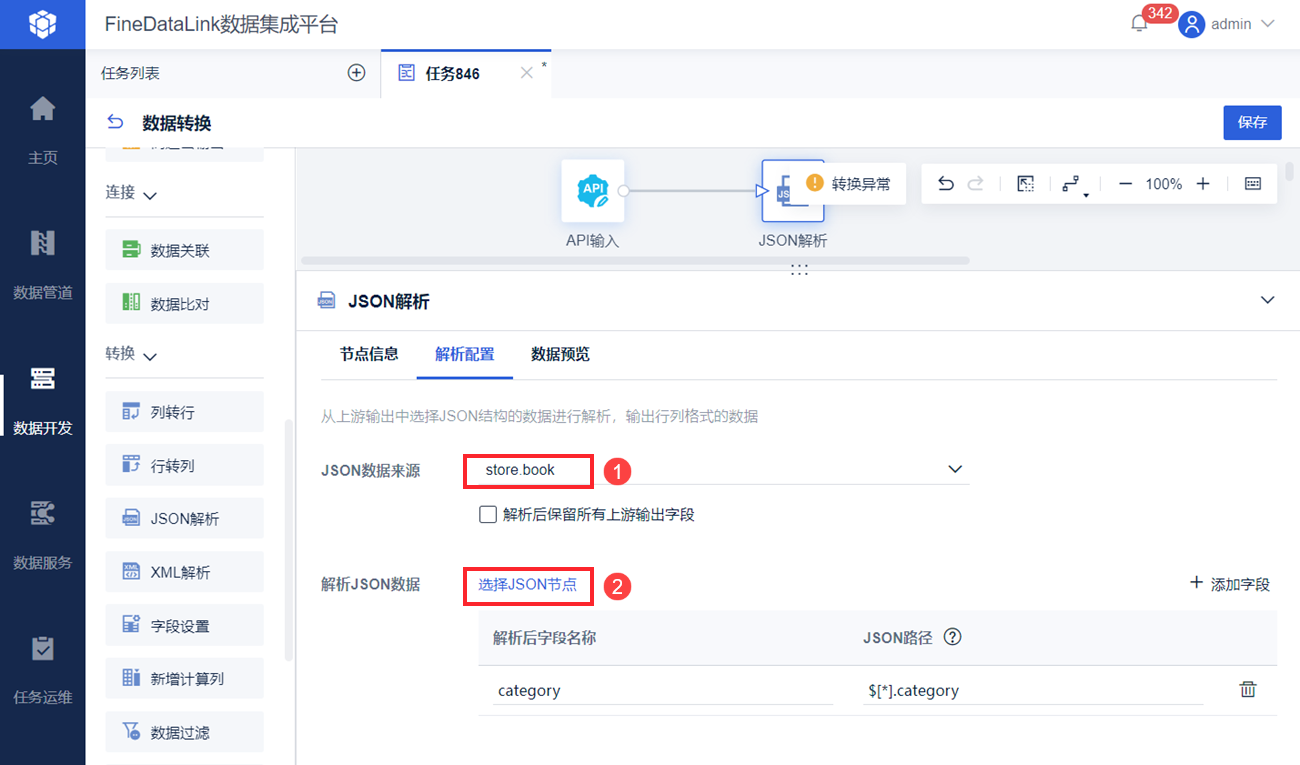Switch to 数据预览 tab
Screen dimensions: 1300x765
tap(560, 354)
